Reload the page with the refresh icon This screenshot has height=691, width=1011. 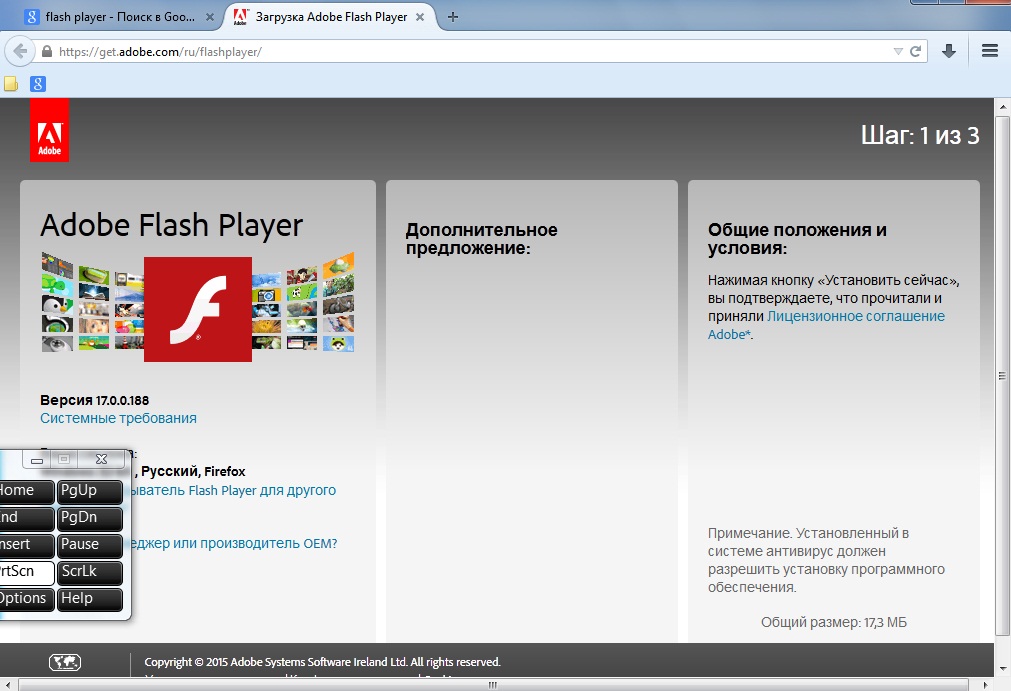point(915,52)
